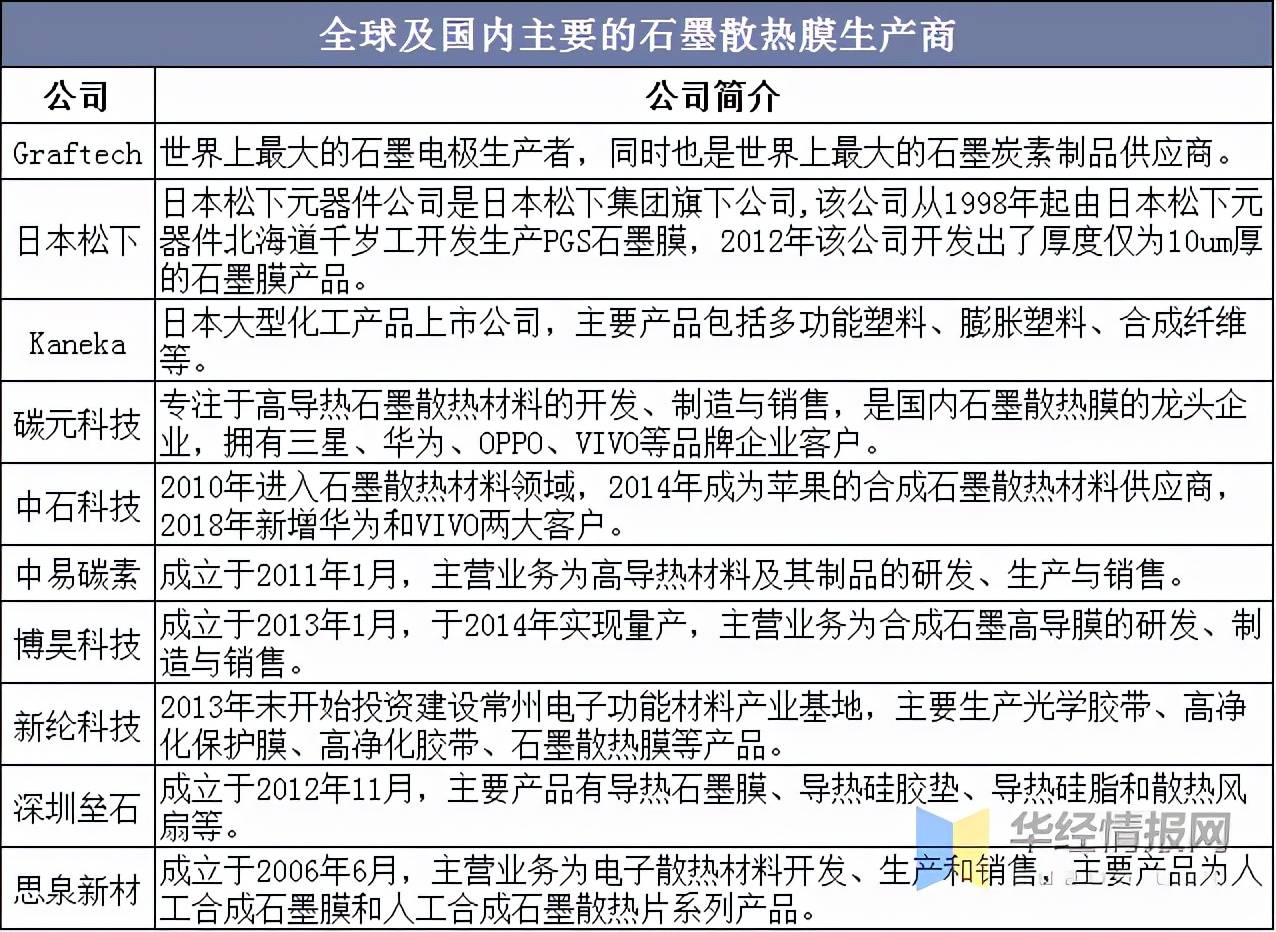The height and width of the screenshot is (932, 1276).
Task: Click description starting 成立于2006年6月
Action: click(714, 888)
